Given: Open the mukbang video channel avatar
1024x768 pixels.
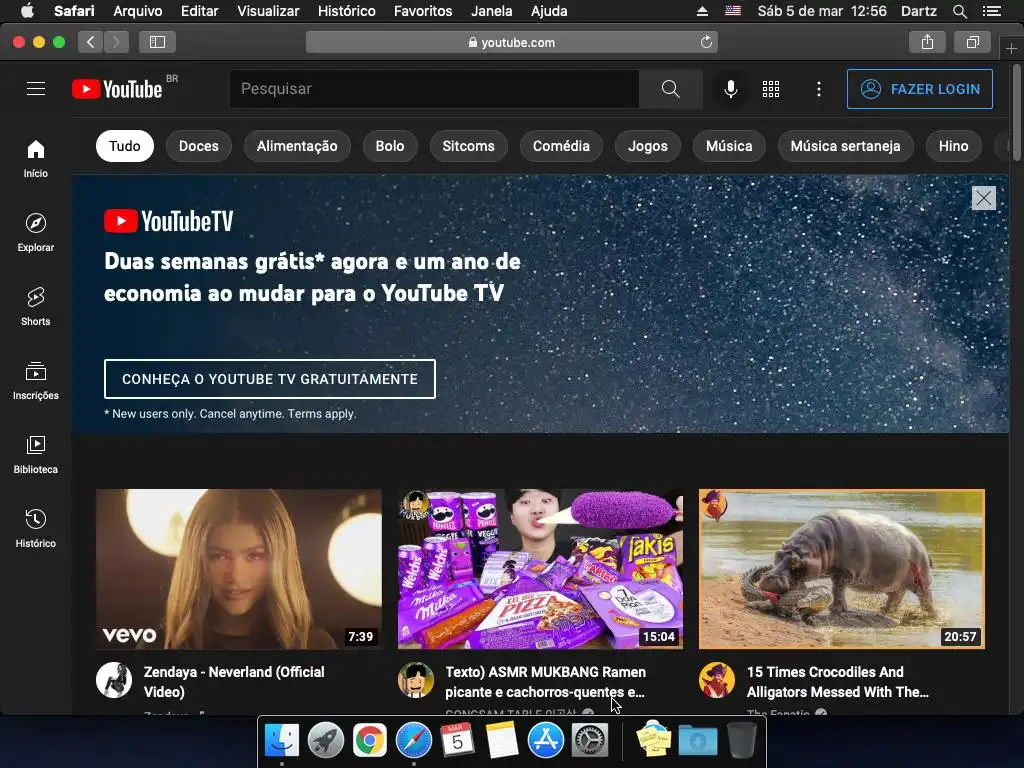Looking at the screenshot, I should (x=416, y=680).
